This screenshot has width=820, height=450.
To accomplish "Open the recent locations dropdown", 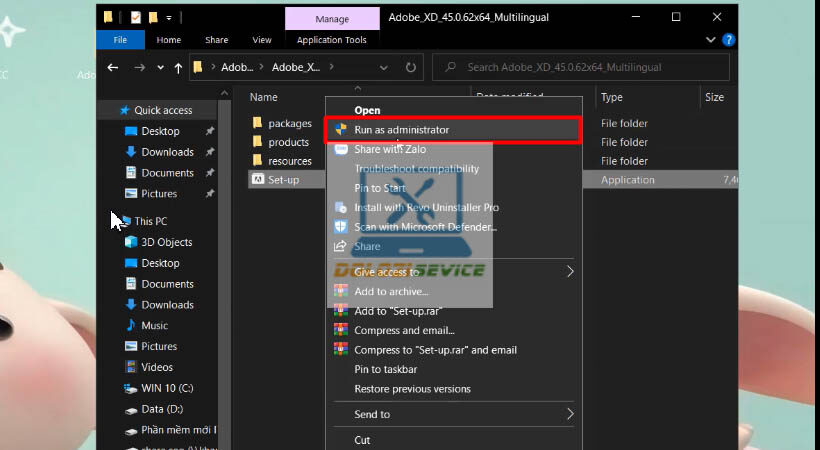I will pyautogui.click(x=161, y=68).
